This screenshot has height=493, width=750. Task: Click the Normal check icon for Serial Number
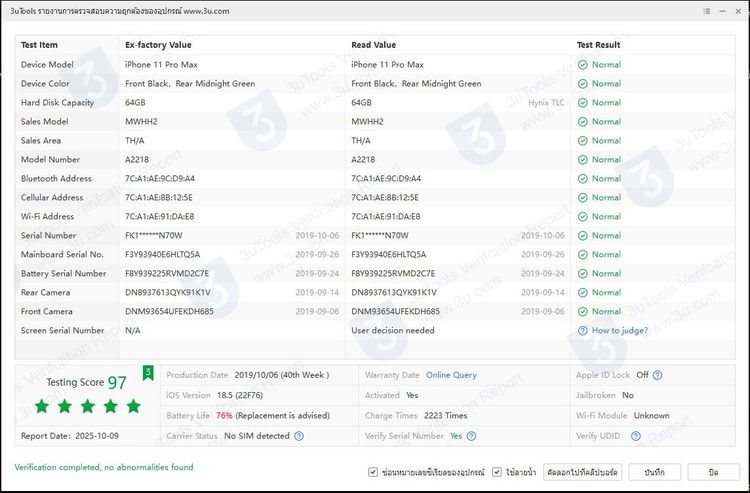click(x=582, y=236)
